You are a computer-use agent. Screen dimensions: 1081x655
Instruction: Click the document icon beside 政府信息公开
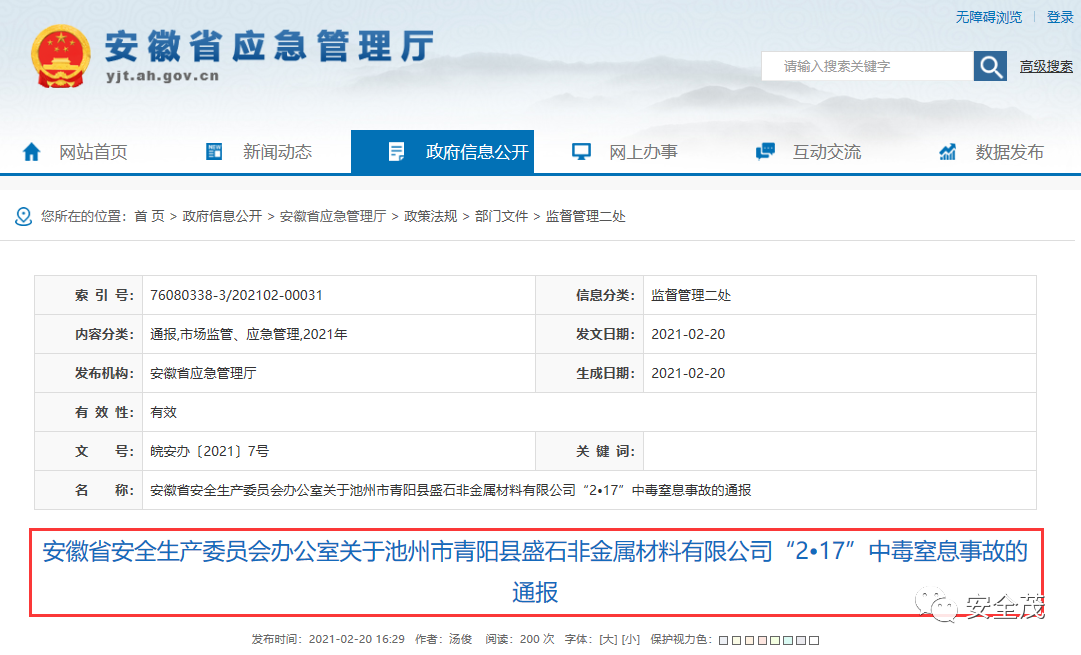click(396, 152)
